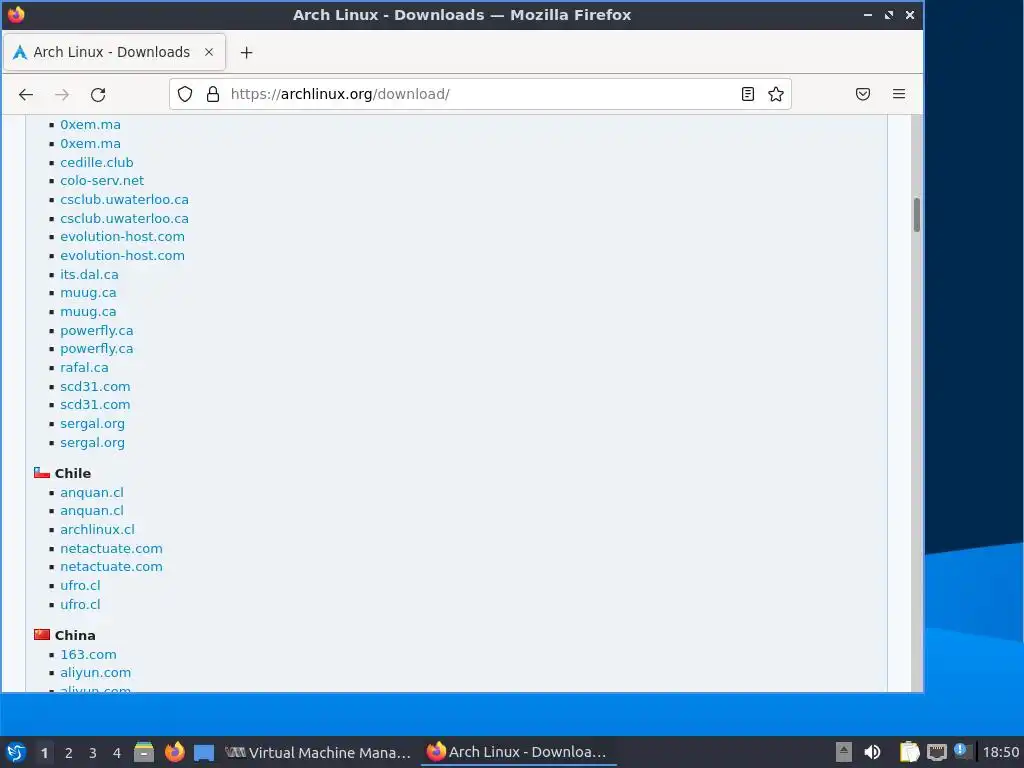The image size is (1024, 768).
Task: Click the blue show-desktop icon in taskbar
Action: point(204,753)
